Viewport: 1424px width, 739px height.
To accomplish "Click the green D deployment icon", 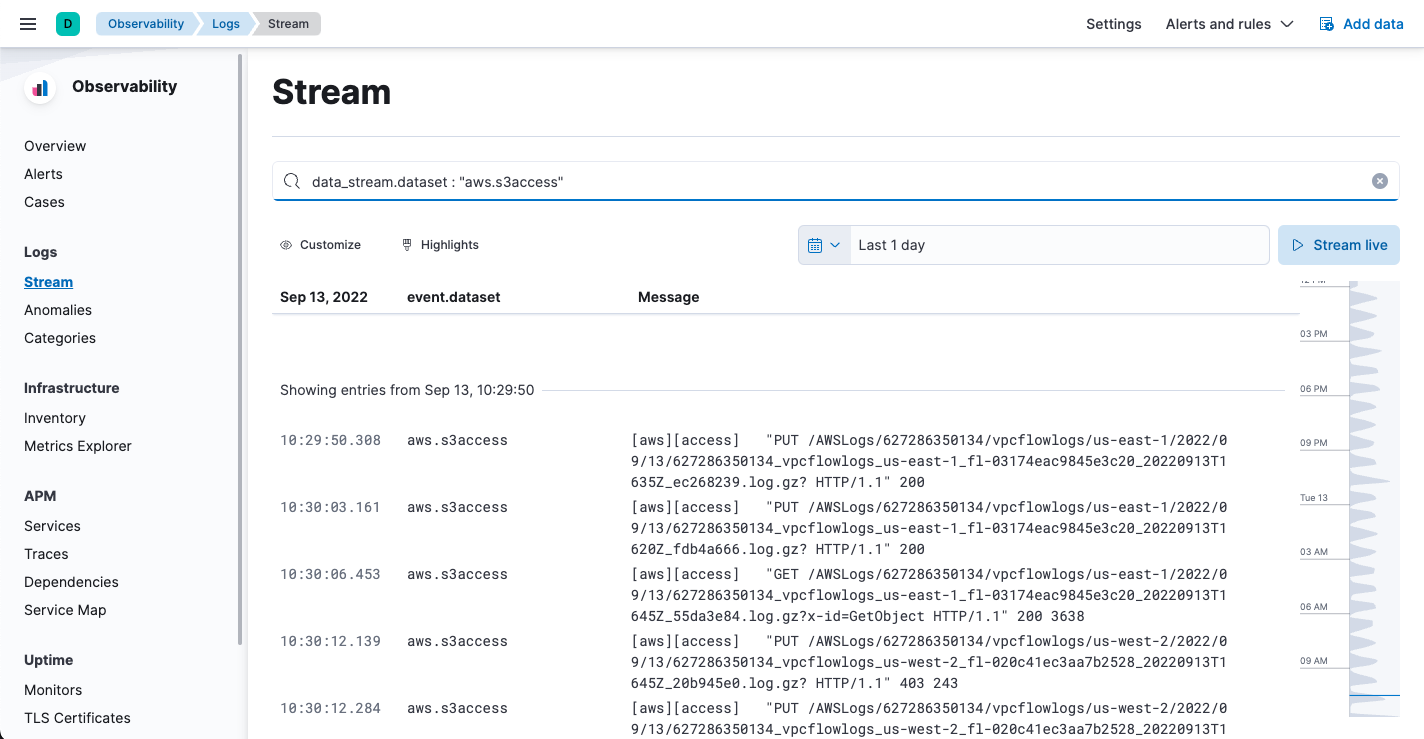I will (67, 21).
